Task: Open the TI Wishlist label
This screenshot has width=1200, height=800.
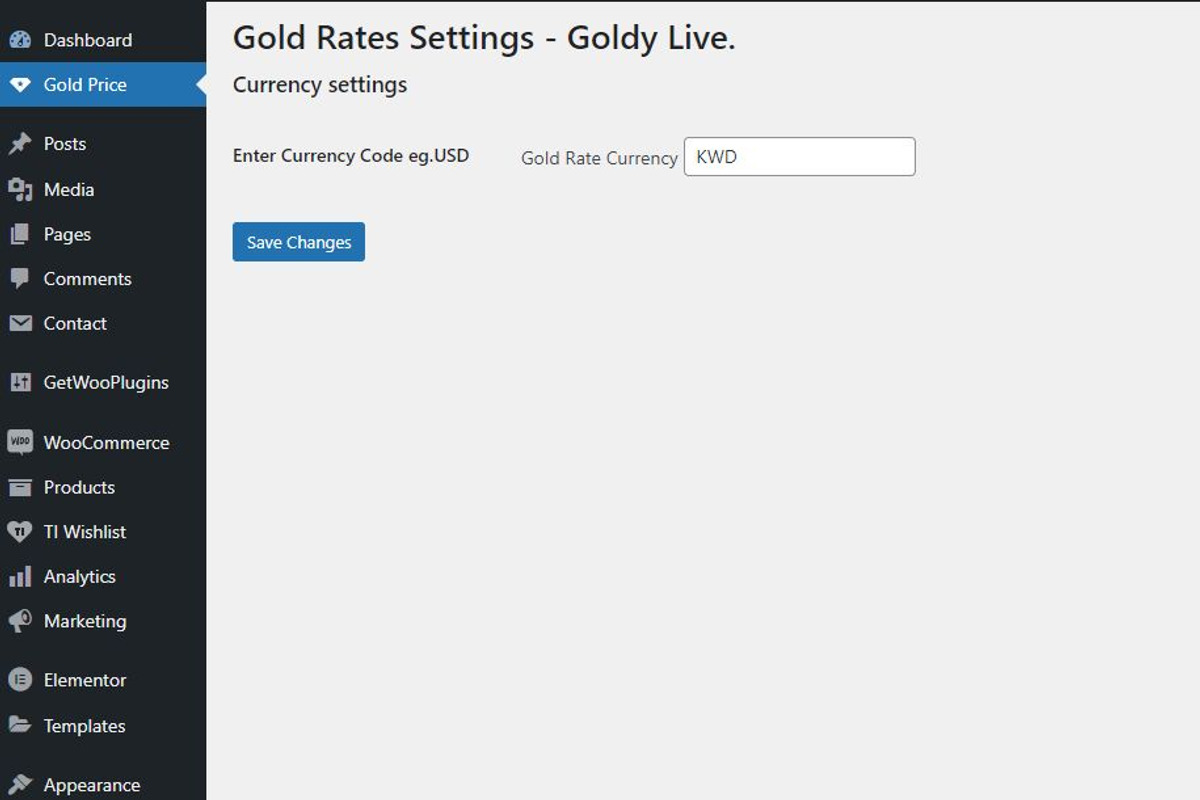Action: coord(85,532)
